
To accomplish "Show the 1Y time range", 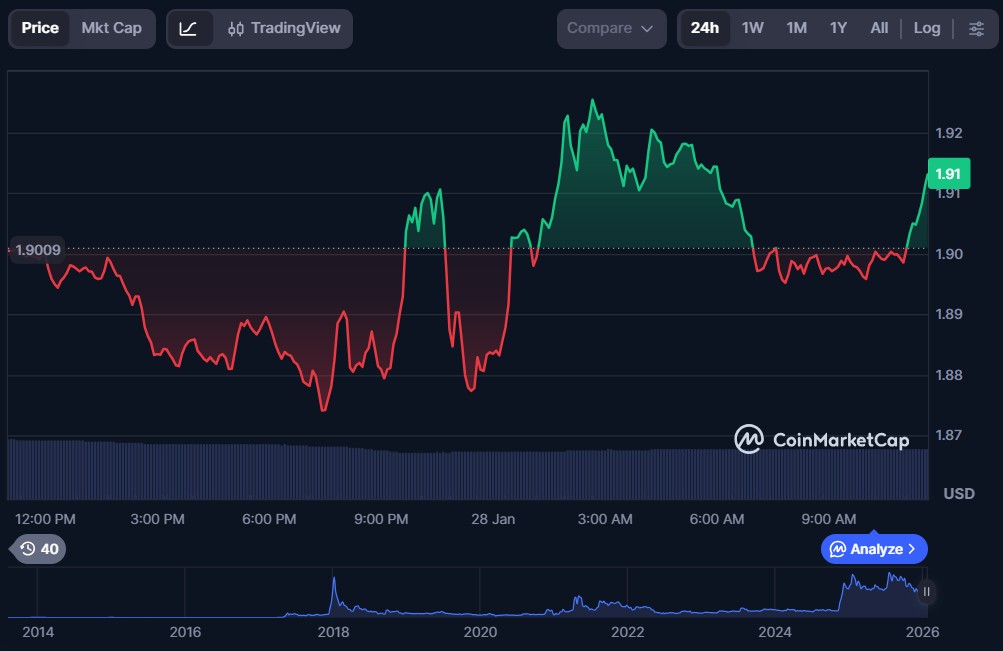I will click(x=838, y=28).
